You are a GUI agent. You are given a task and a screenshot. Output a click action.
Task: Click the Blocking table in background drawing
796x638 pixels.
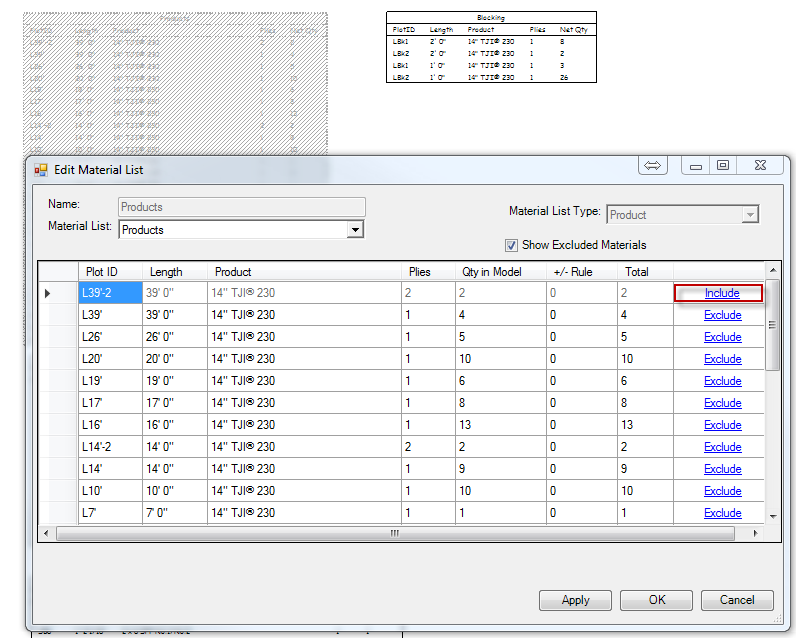(x=491, y=47)
